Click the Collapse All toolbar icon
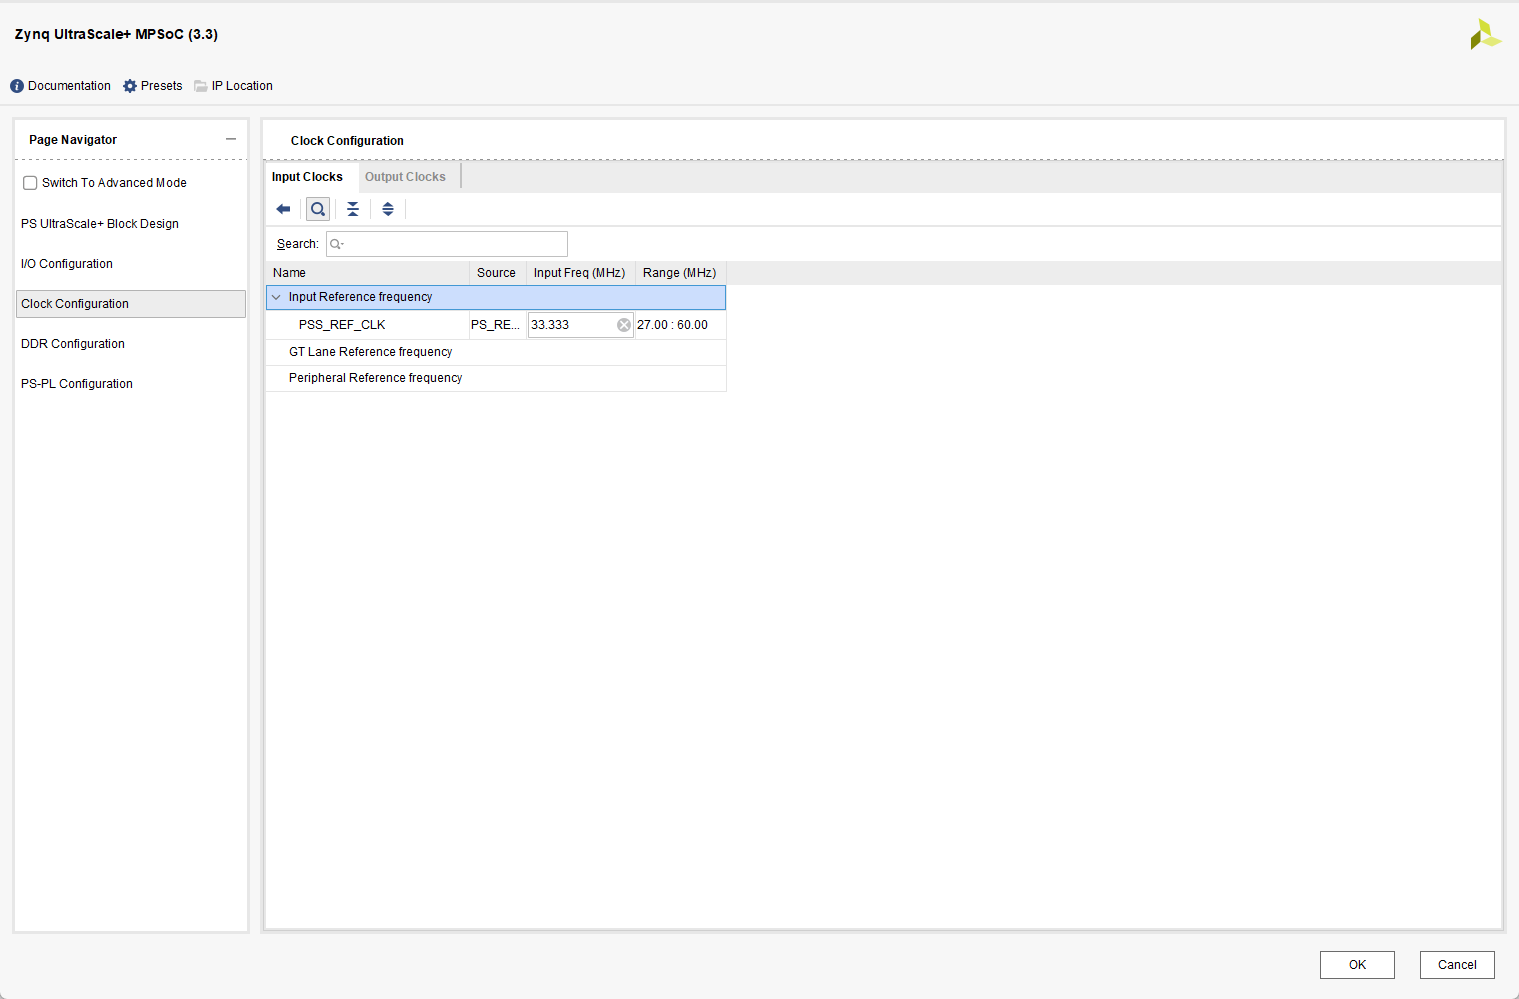 pyautogui.click(x=353, y=209)
